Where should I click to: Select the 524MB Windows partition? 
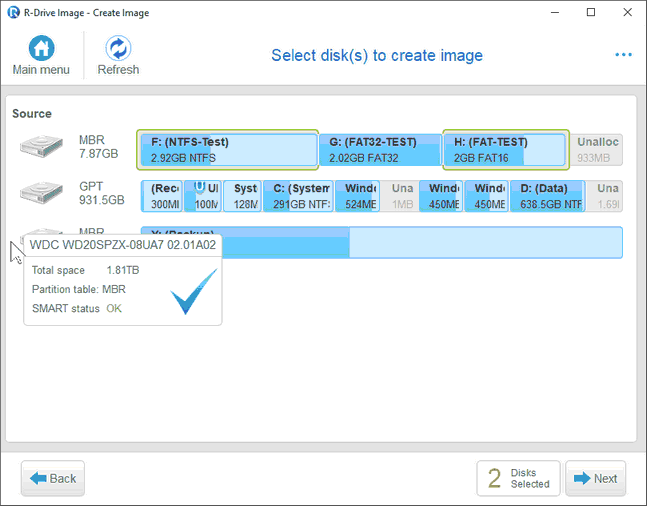(357, 196)
